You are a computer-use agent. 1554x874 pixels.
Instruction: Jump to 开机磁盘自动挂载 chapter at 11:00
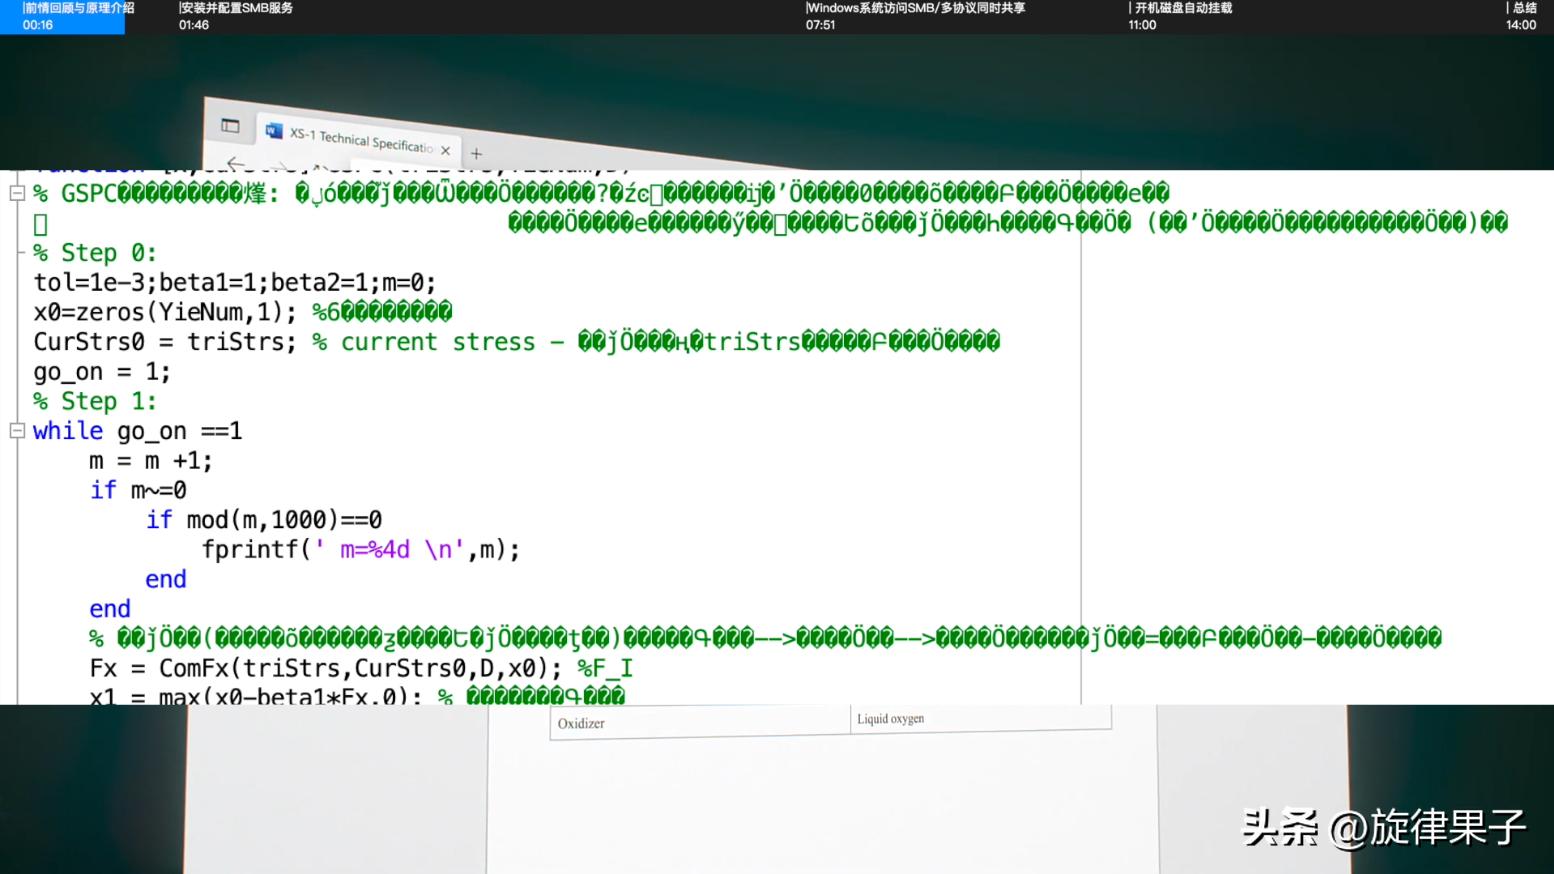[x=1180, y=16]
